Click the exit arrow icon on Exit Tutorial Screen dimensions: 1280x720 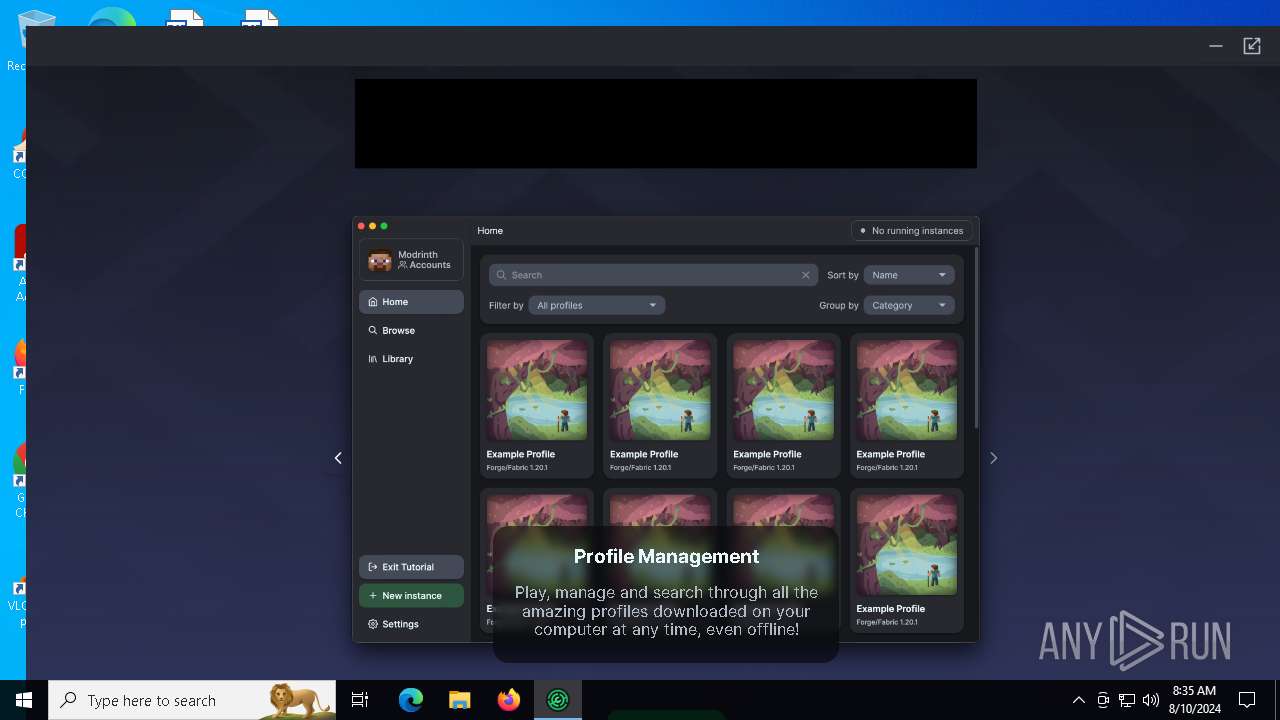click(x=373, y=567)
